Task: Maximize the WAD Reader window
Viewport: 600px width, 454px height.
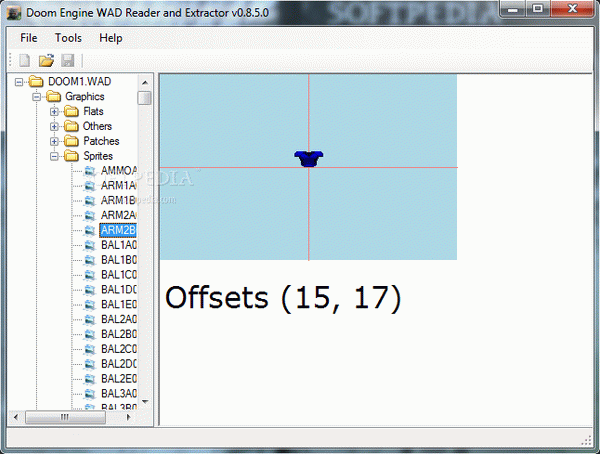Action: [538, 8]
